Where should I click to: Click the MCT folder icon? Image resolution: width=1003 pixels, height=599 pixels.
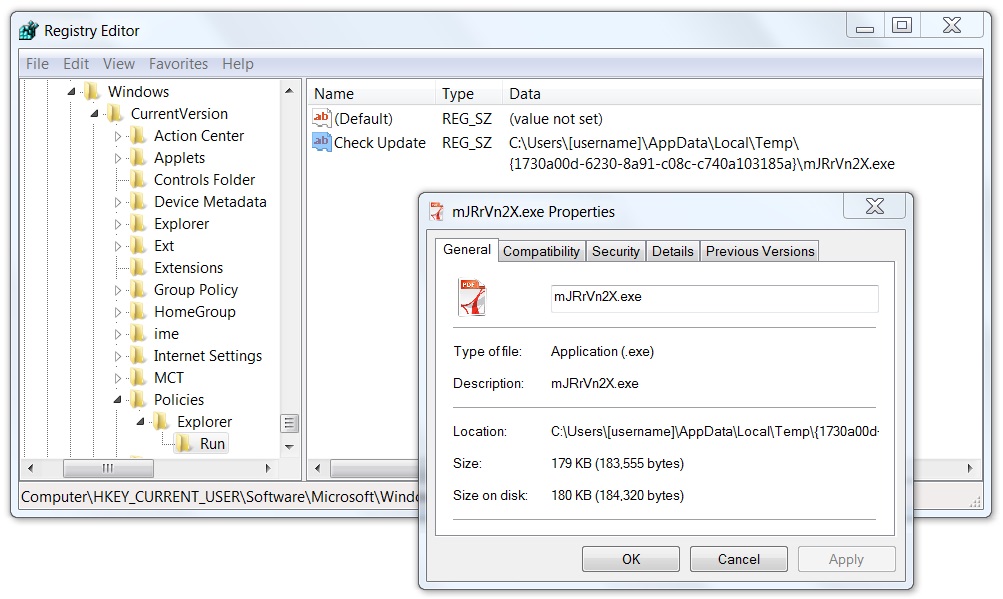139,378
